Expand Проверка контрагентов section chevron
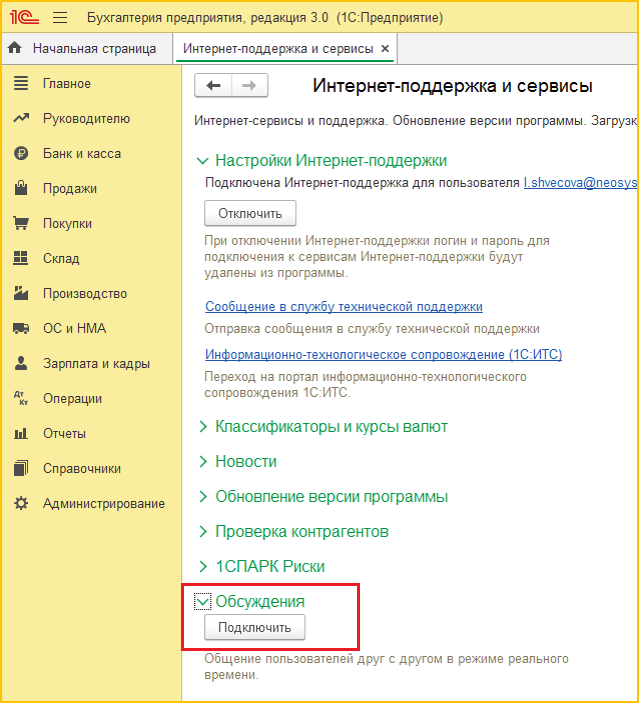 203,531
